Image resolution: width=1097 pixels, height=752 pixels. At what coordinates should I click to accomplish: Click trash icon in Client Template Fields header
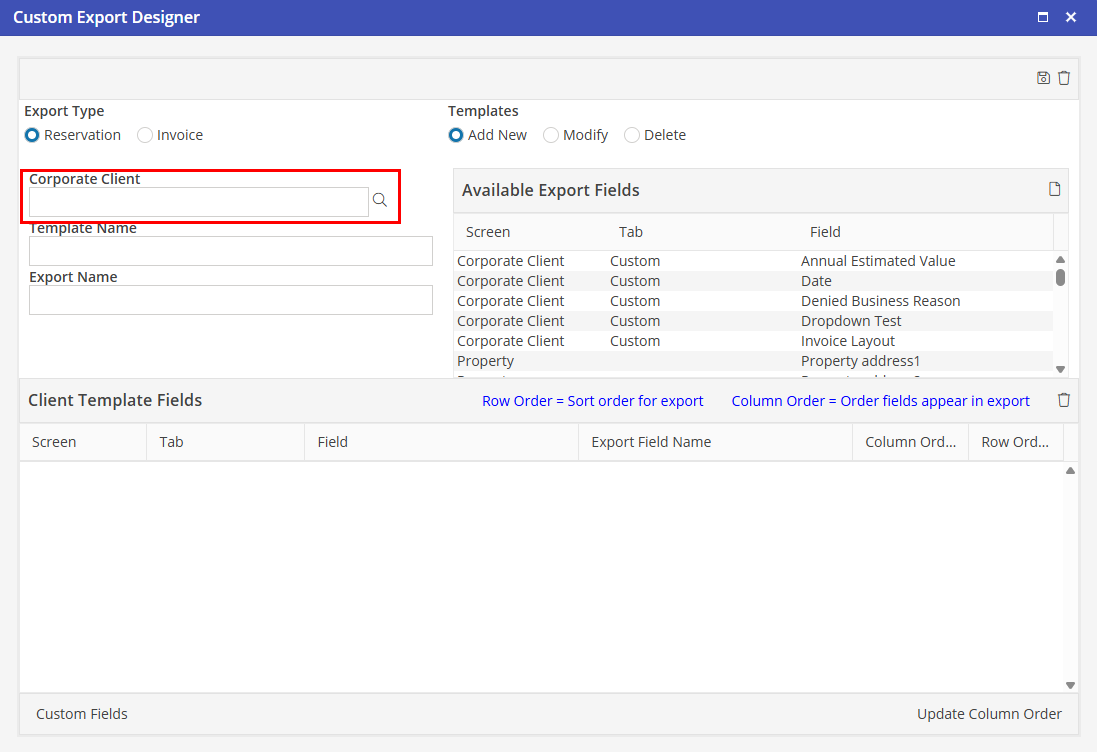[x=1064, y=400]
